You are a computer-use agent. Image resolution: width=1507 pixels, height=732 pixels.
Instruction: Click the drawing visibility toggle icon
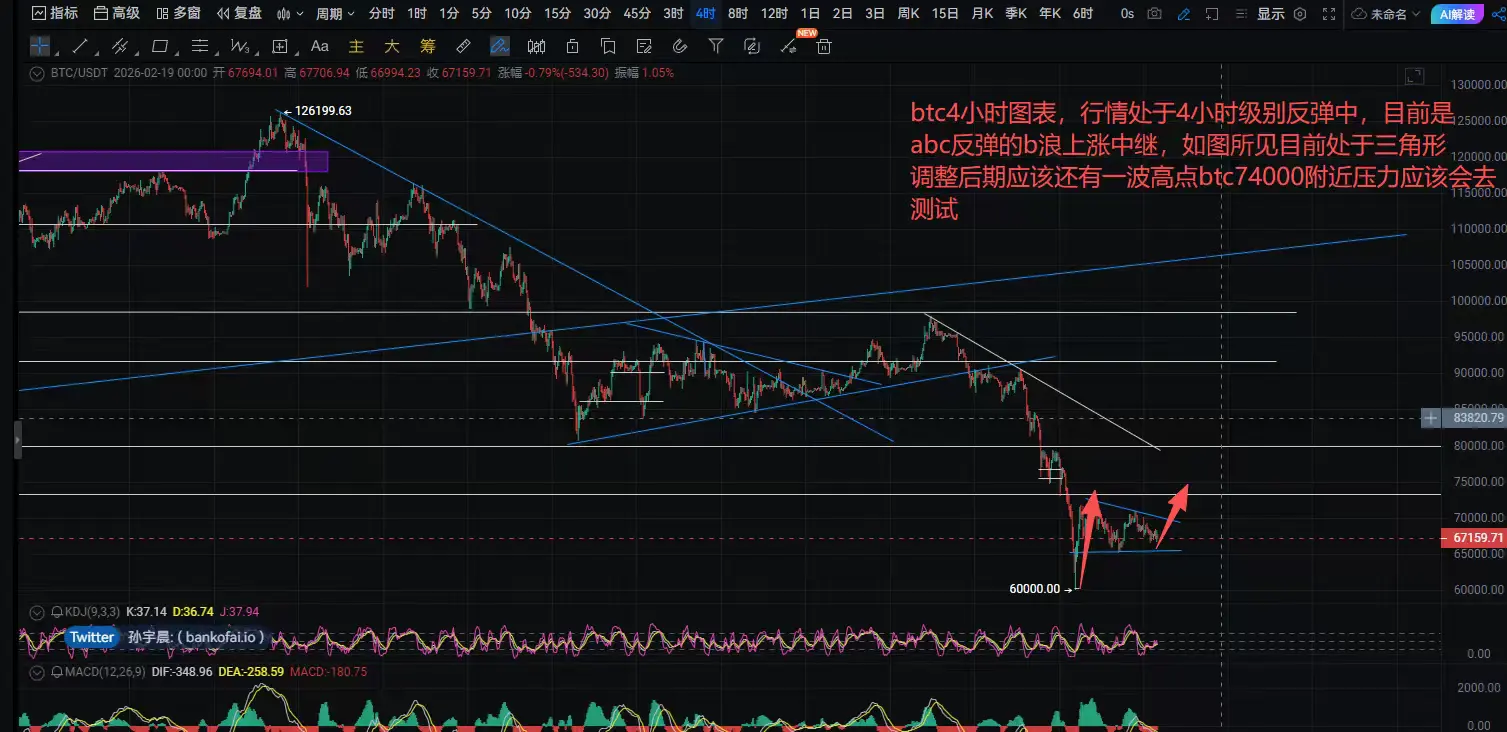click(752, 46)
